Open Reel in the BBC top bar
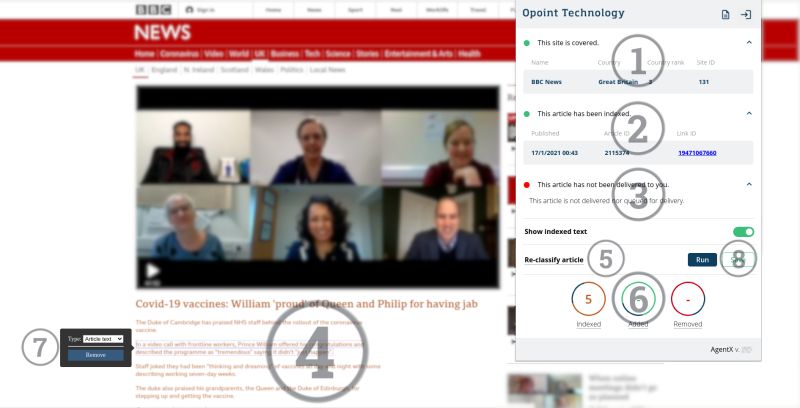Screen dimensions: 800x408 (x=396, y=10)
